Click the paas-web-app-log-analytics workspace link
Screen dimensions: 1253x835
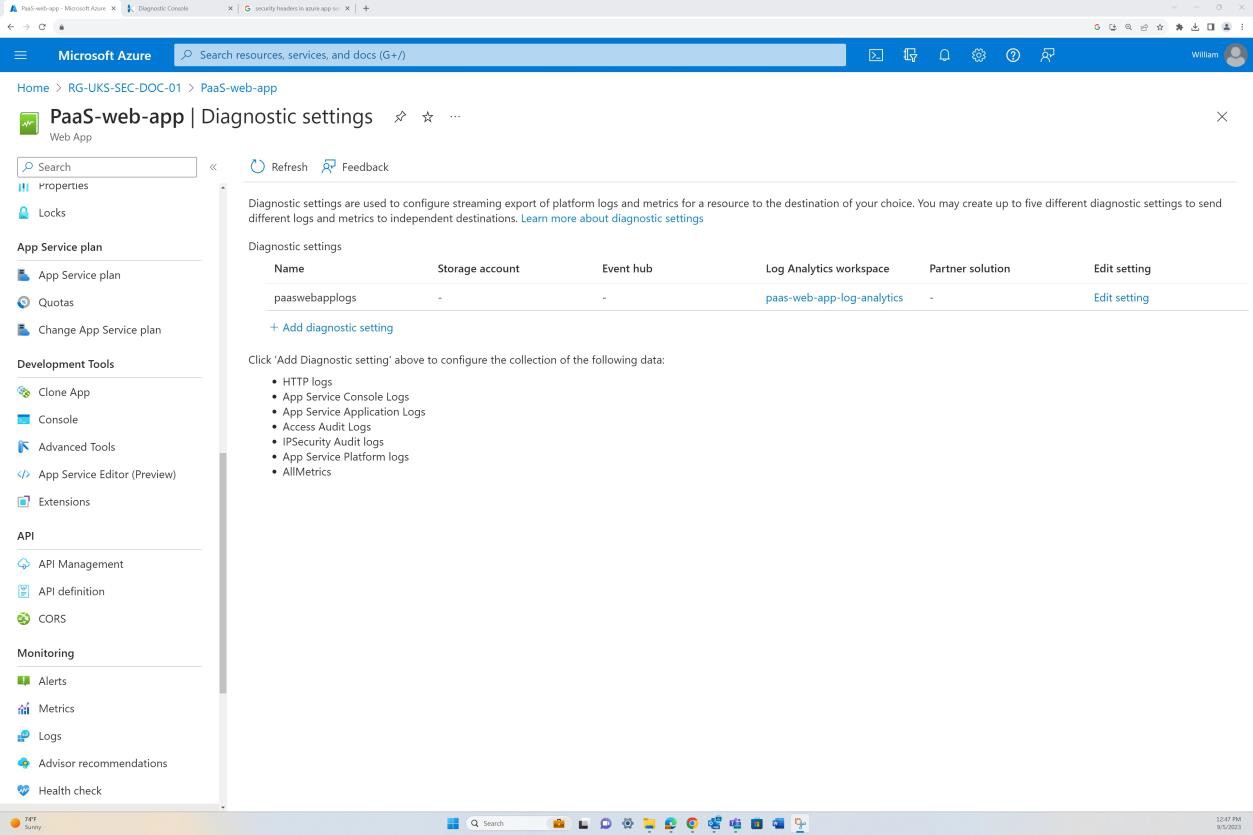(x=834, y=297)
